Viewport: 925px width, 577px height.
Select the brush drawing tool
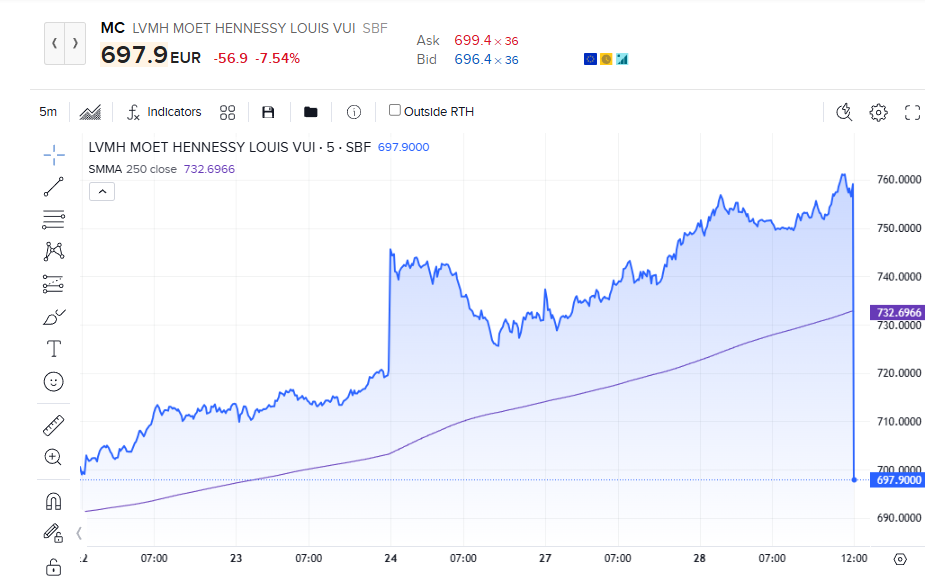pyautogui.click(x=54, y=317)
